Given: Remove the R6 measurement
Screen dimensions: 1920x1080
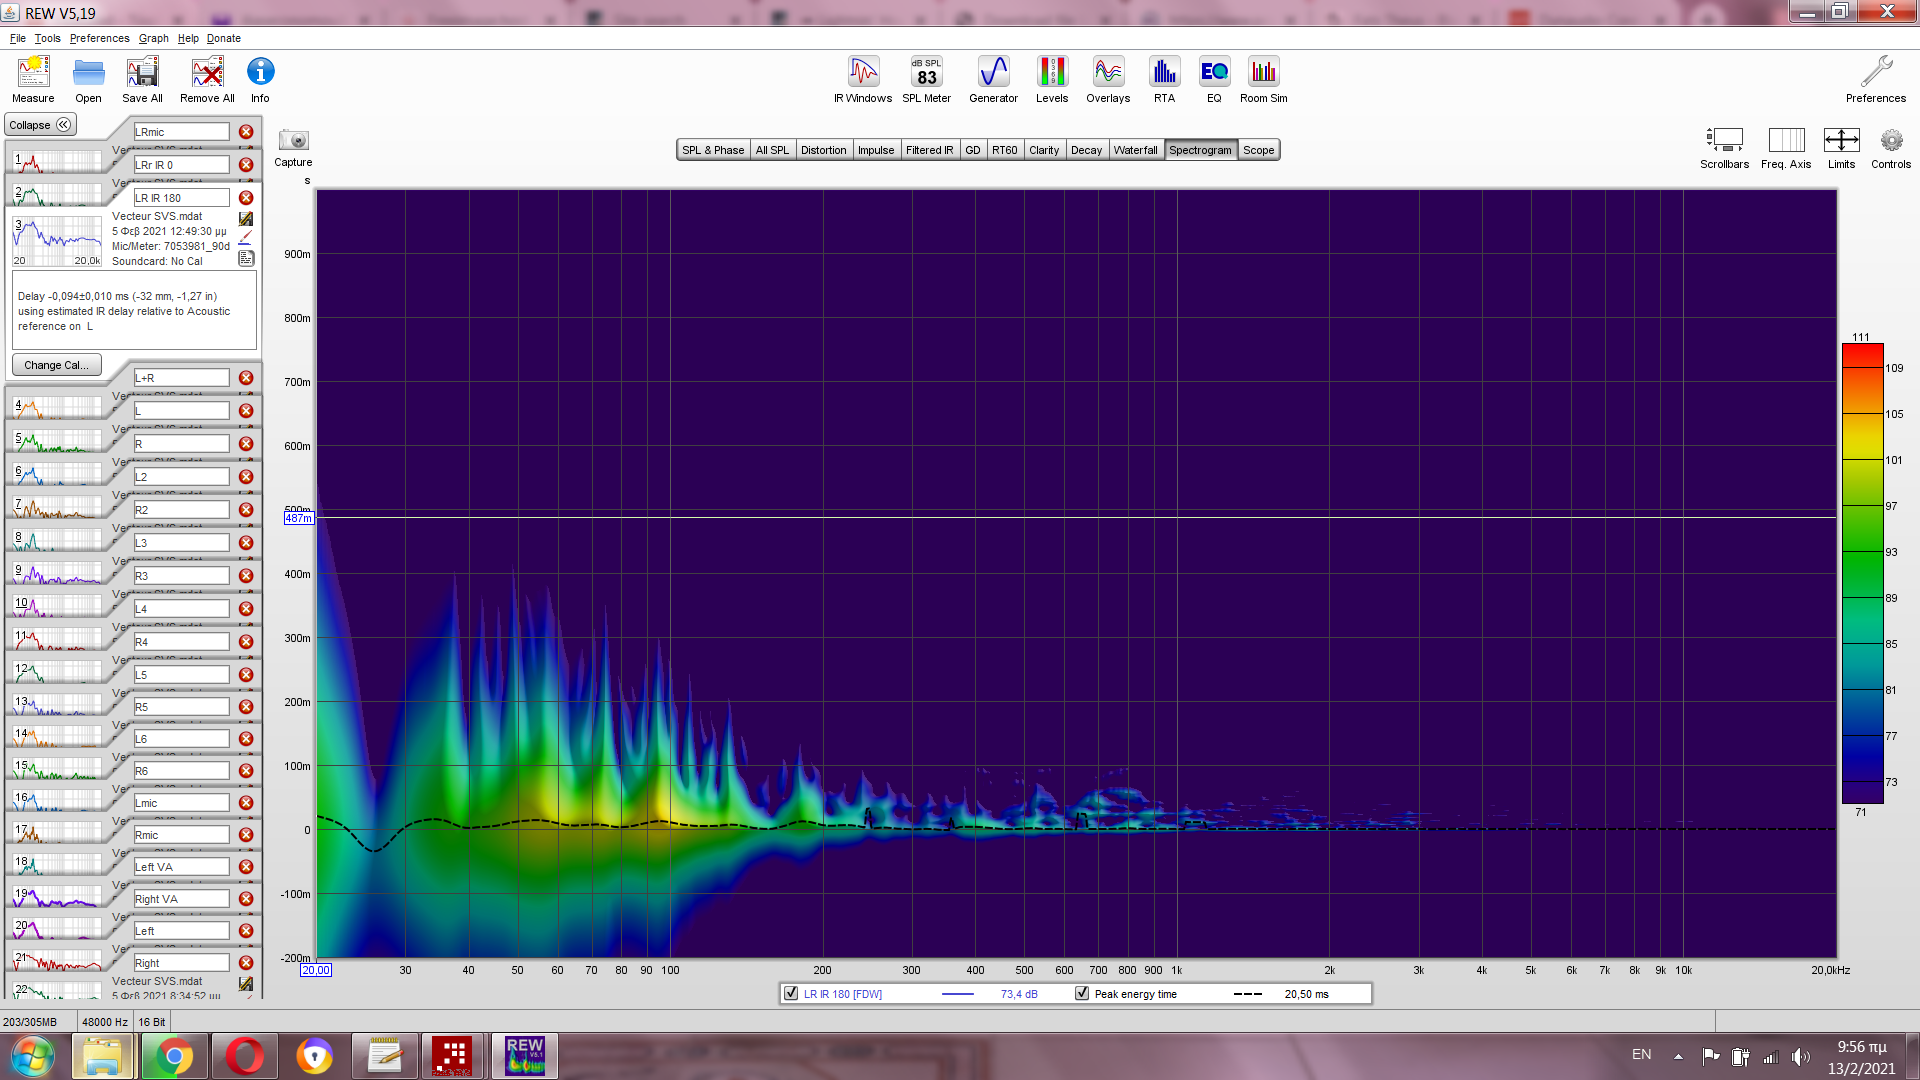Looking at the screenshot, I should click(x=246, y=771).
